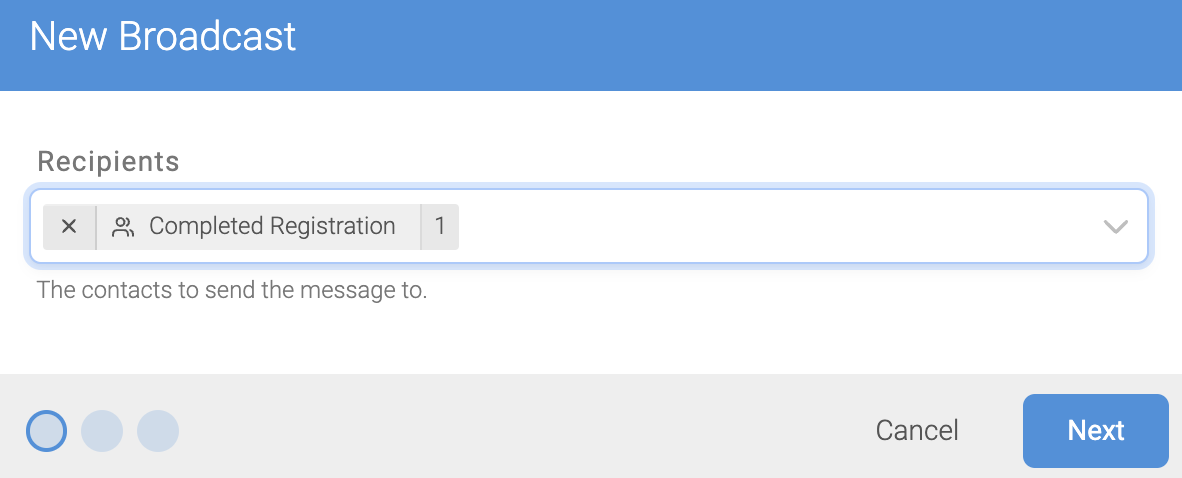Click the group people icon in recipient chip

(123, 227)
